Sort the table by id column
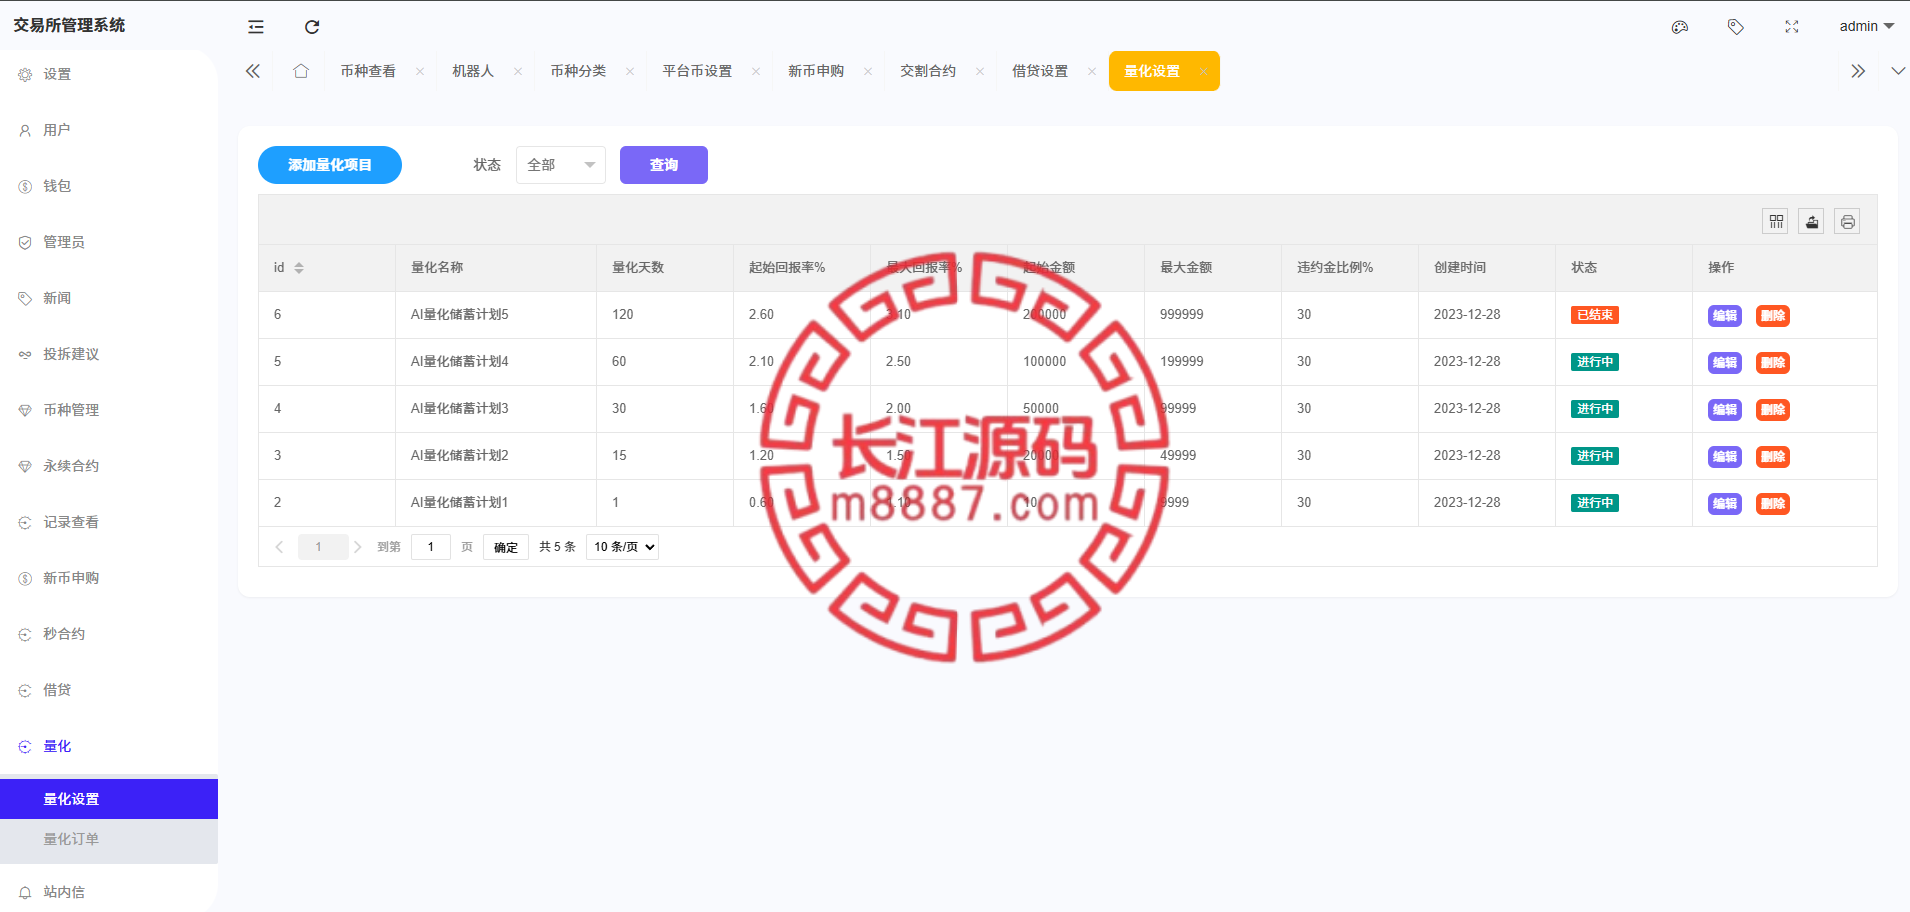Viewport: 1910px width, 912px height. coord(299,268)
